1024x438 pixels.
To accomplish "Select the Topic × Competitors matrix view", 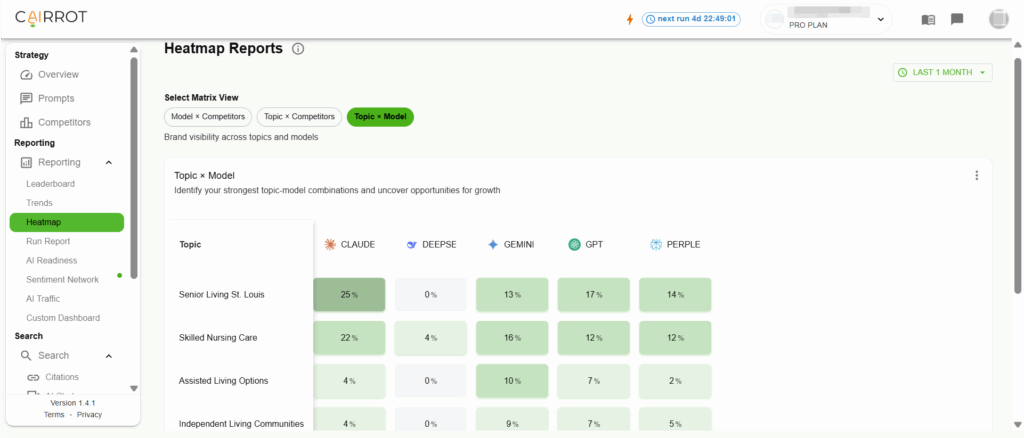I will (x=299, y=117).
